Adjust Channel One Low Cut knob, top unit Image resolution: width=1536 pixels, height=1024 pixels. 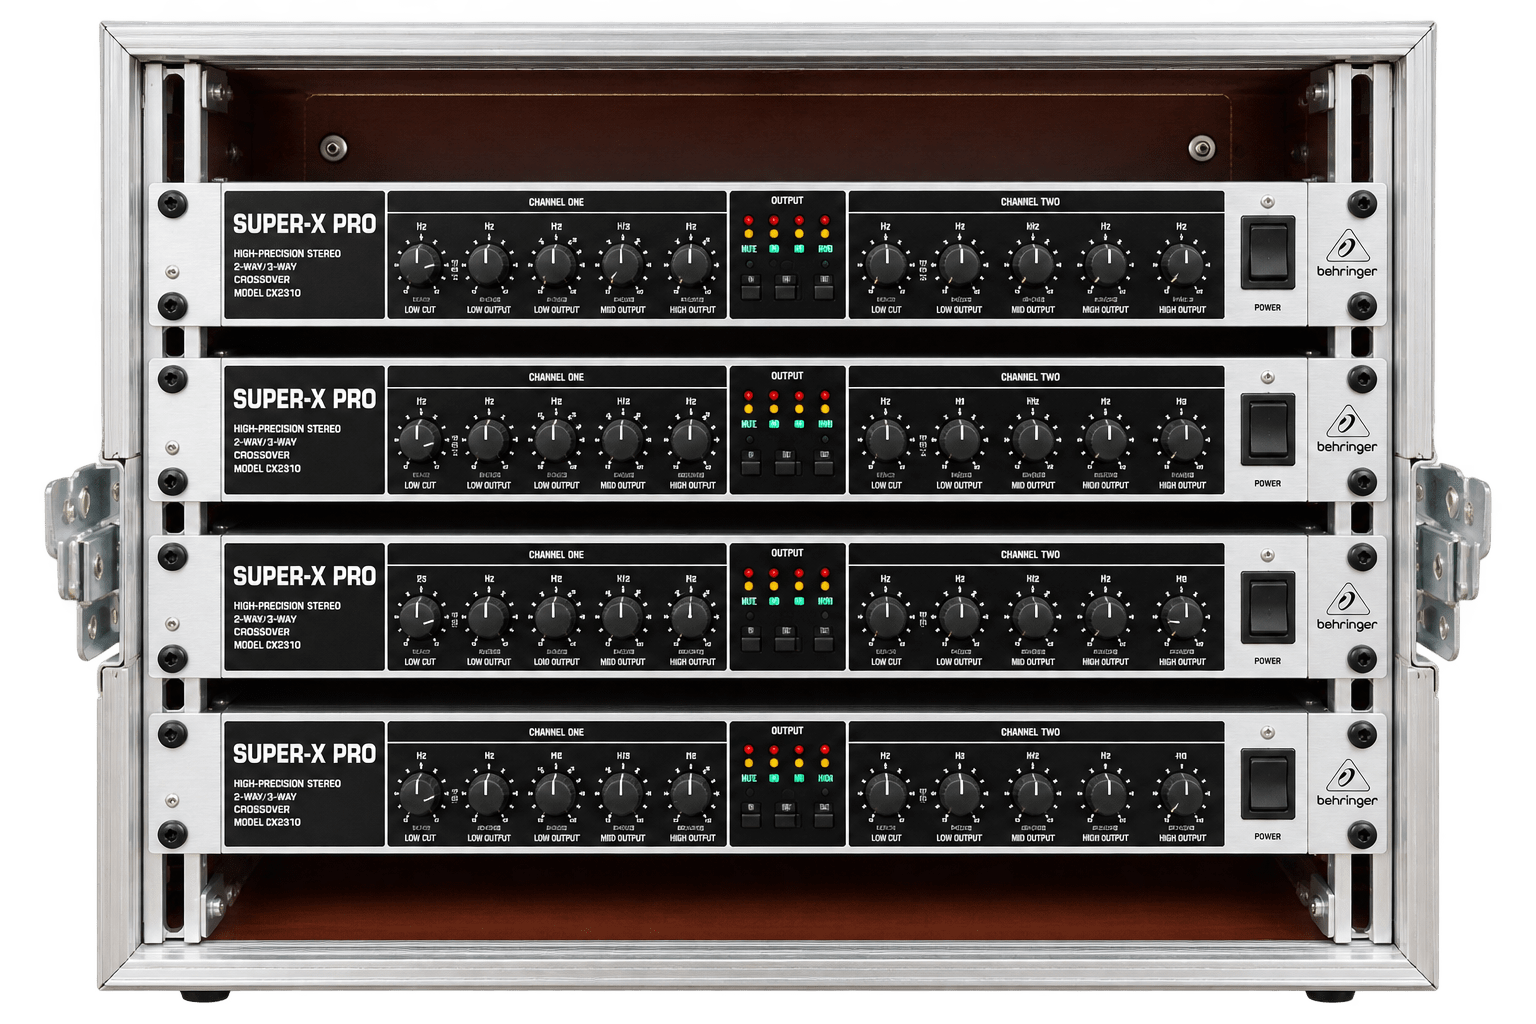[419, 264]
